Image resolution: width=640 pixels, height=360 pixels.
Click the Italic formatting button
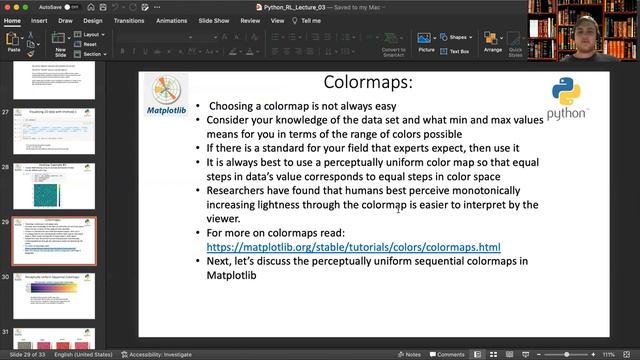point(133,51)
